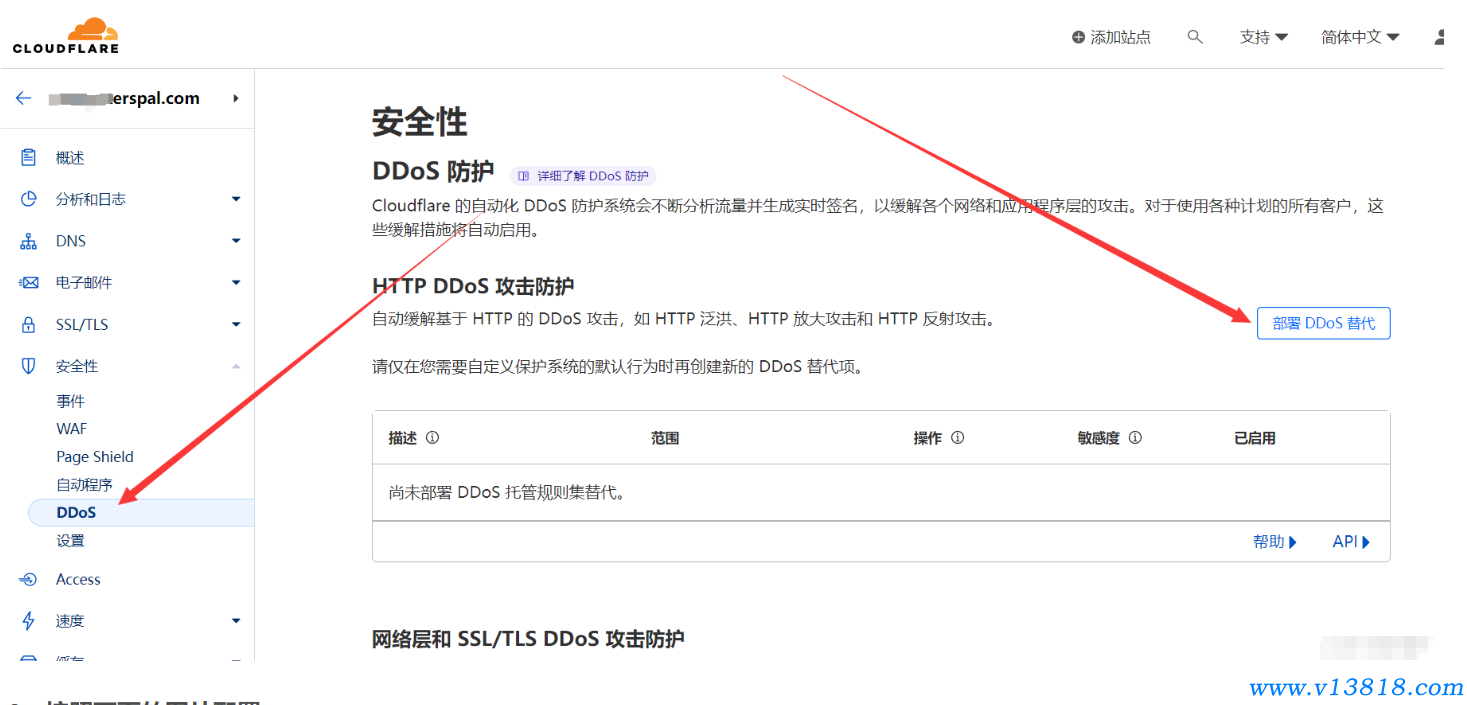
Task: Click the info icon beside 敏感度
Action: 1134,438
